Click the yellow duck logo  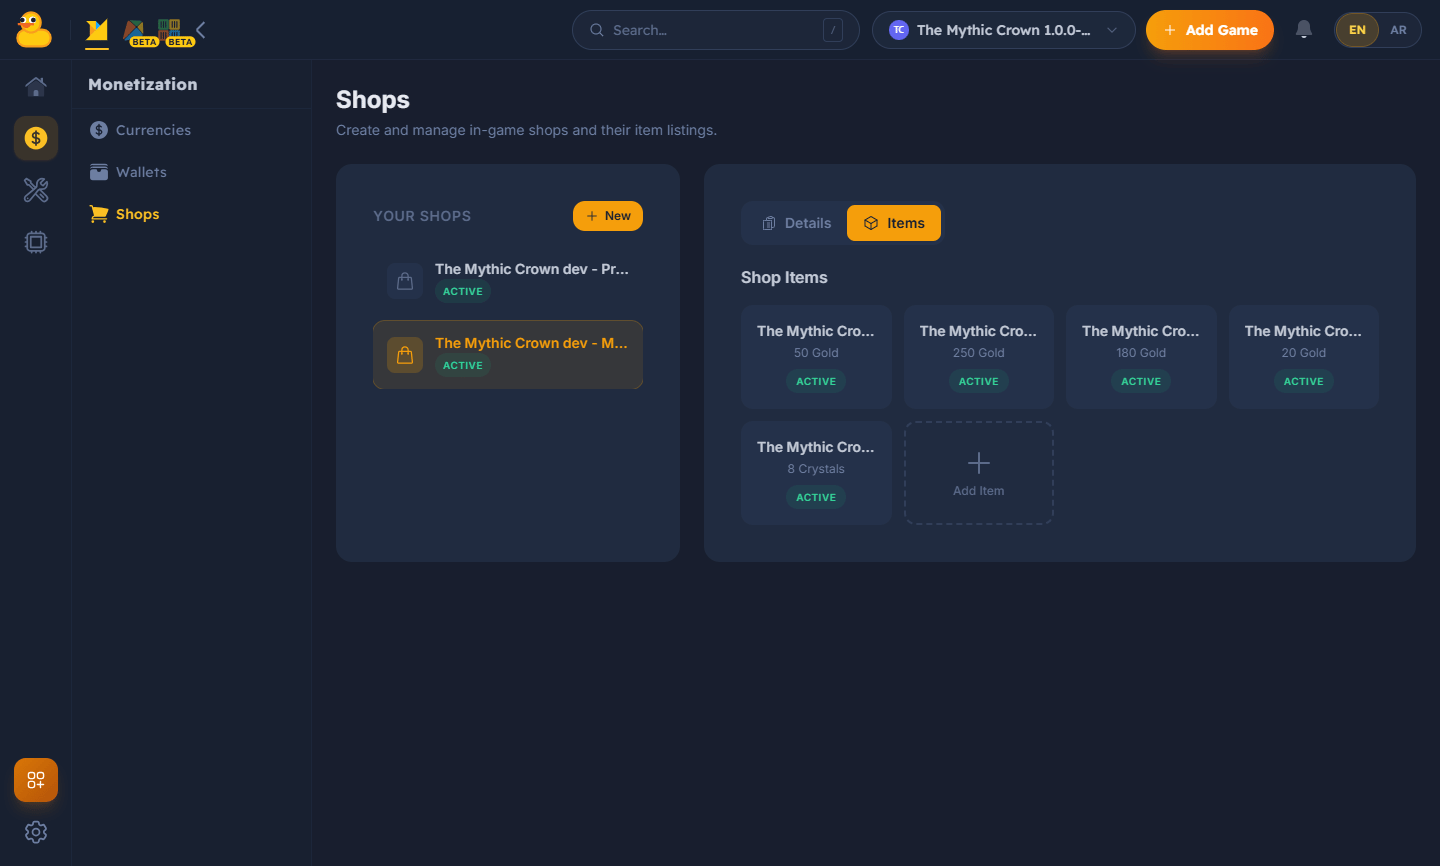coord(34,30)
